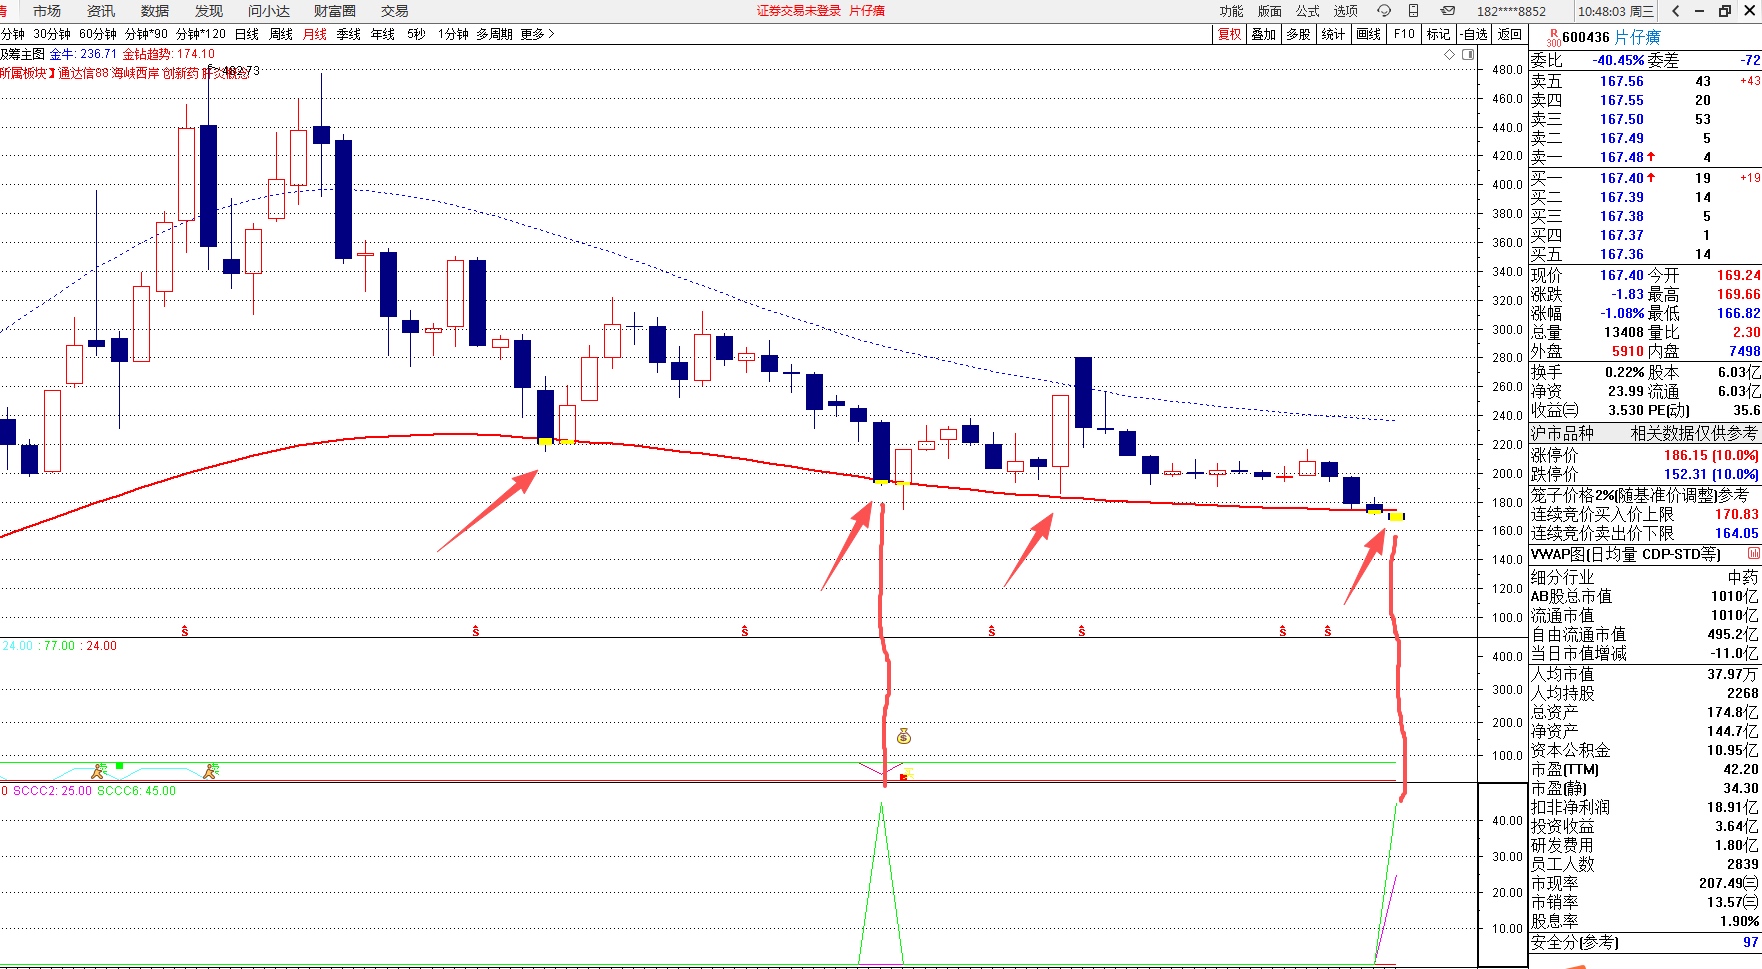Open the 功能 menu

pos(1232,11)
